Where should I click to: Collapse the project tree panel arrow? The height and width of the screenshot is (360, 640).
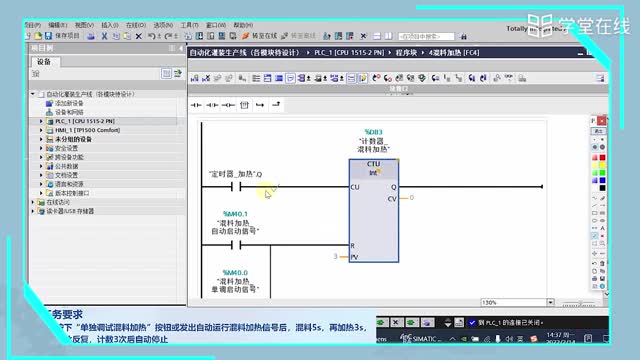coord(181,48)
